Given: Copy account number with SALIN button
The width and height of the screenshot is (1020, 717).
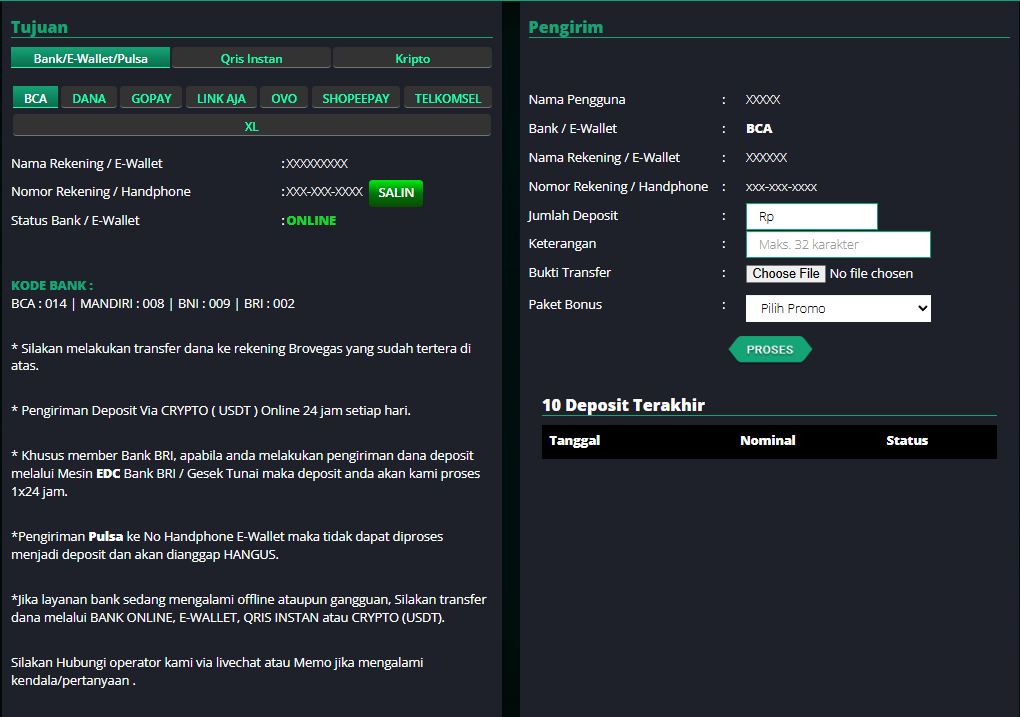Looking at the screenshot, I should click(x=396, y=193).
